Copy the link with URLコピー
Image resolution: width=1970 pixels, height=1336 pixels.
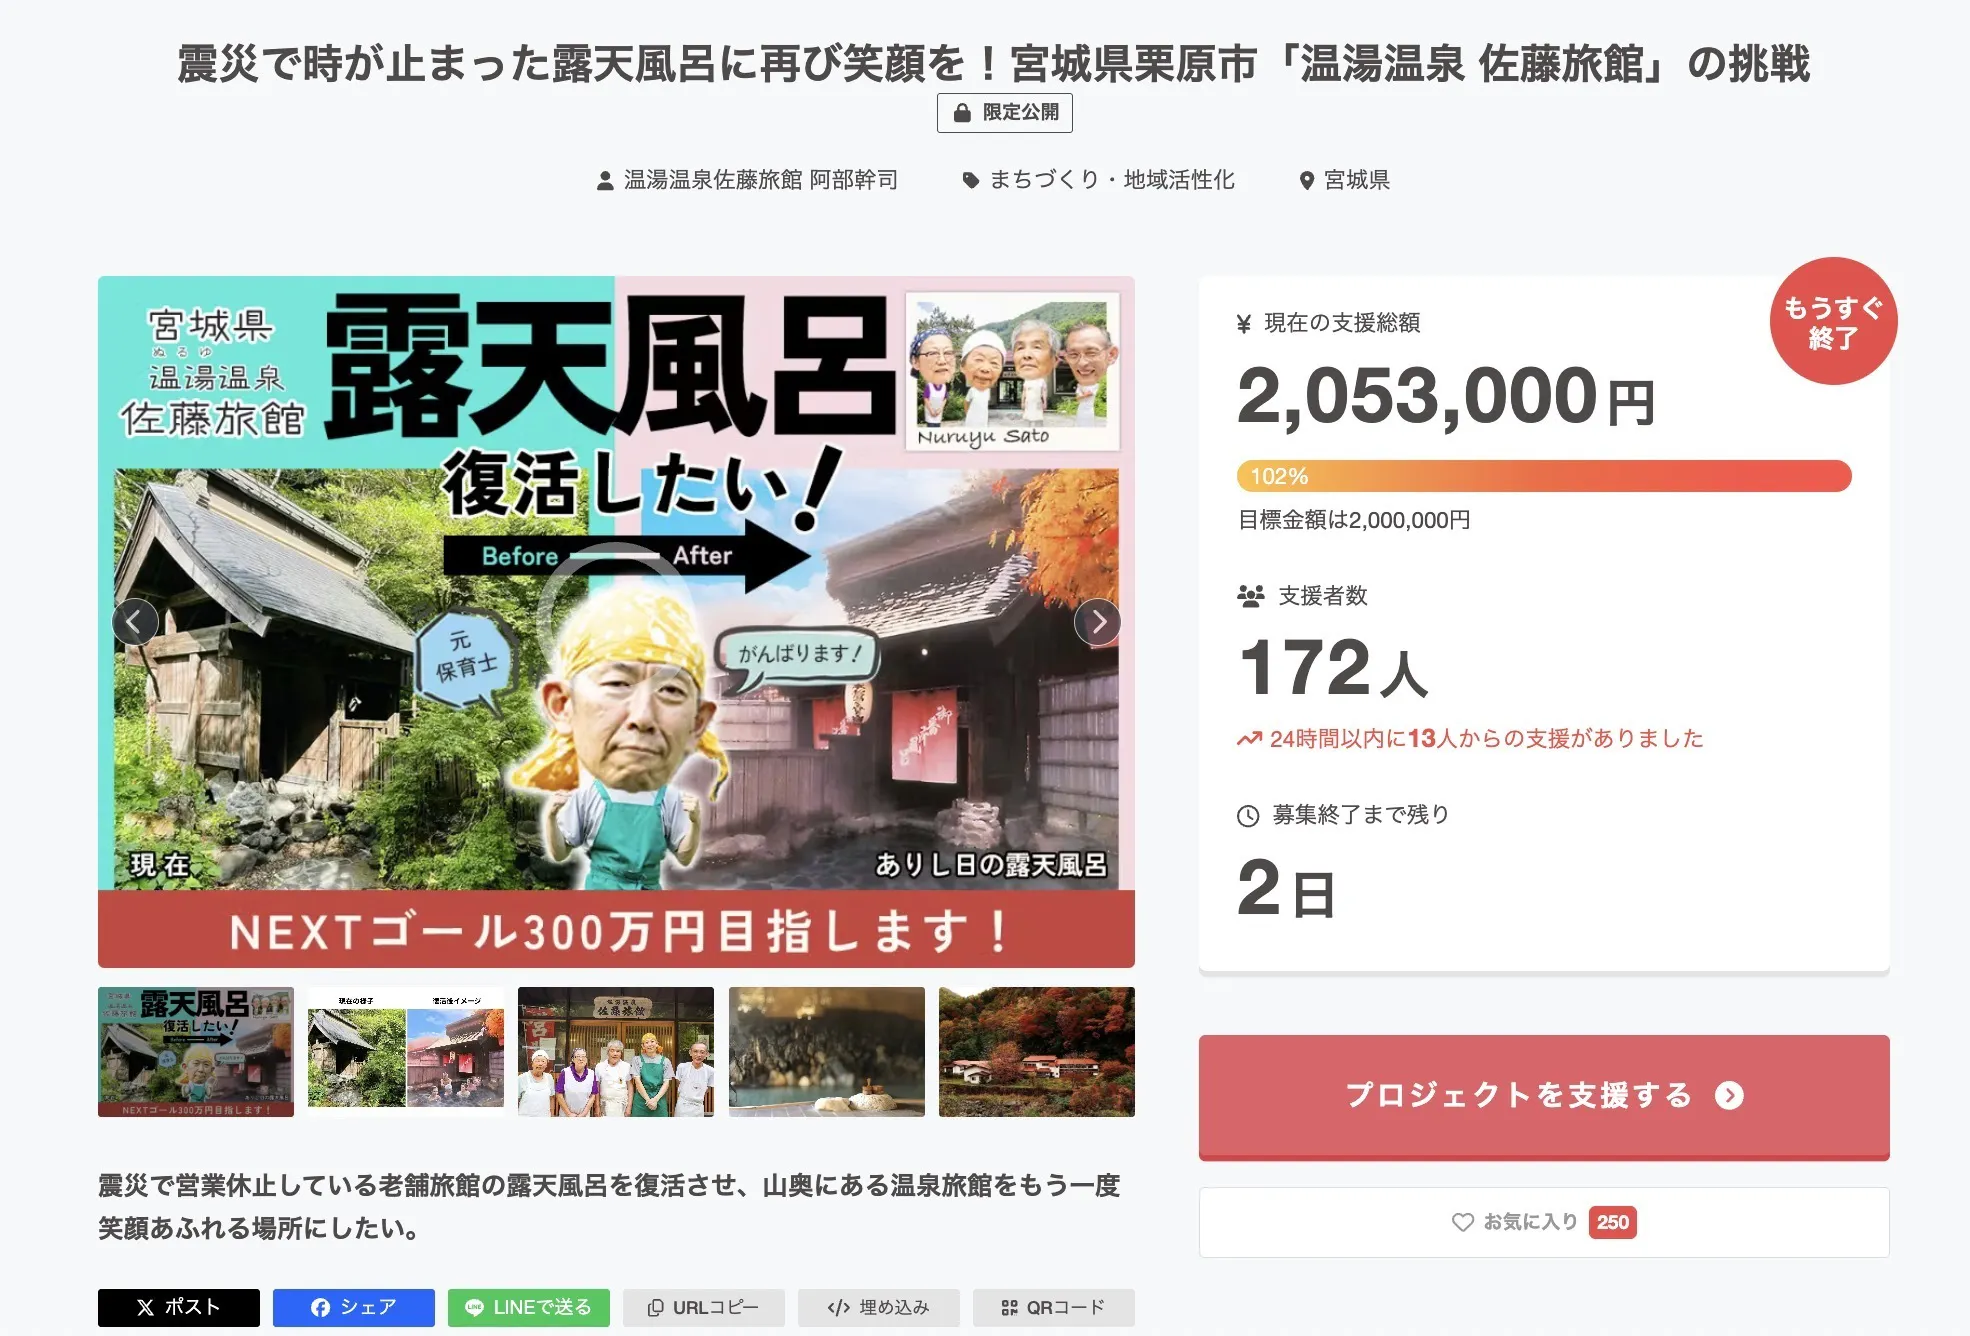pos(704,1307)
